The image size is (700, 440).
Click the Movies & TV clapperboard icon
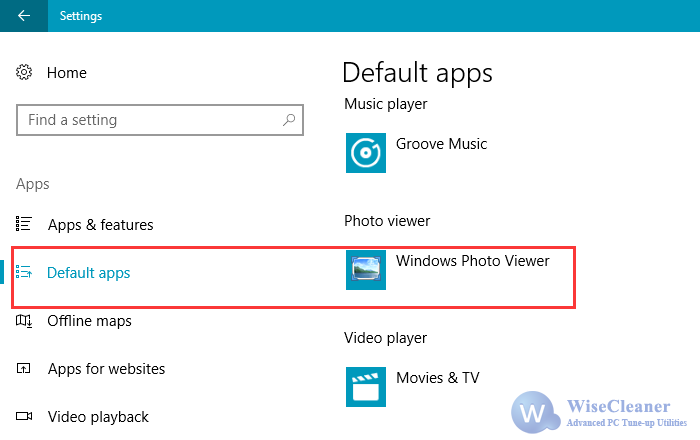[x=366, y=387]
